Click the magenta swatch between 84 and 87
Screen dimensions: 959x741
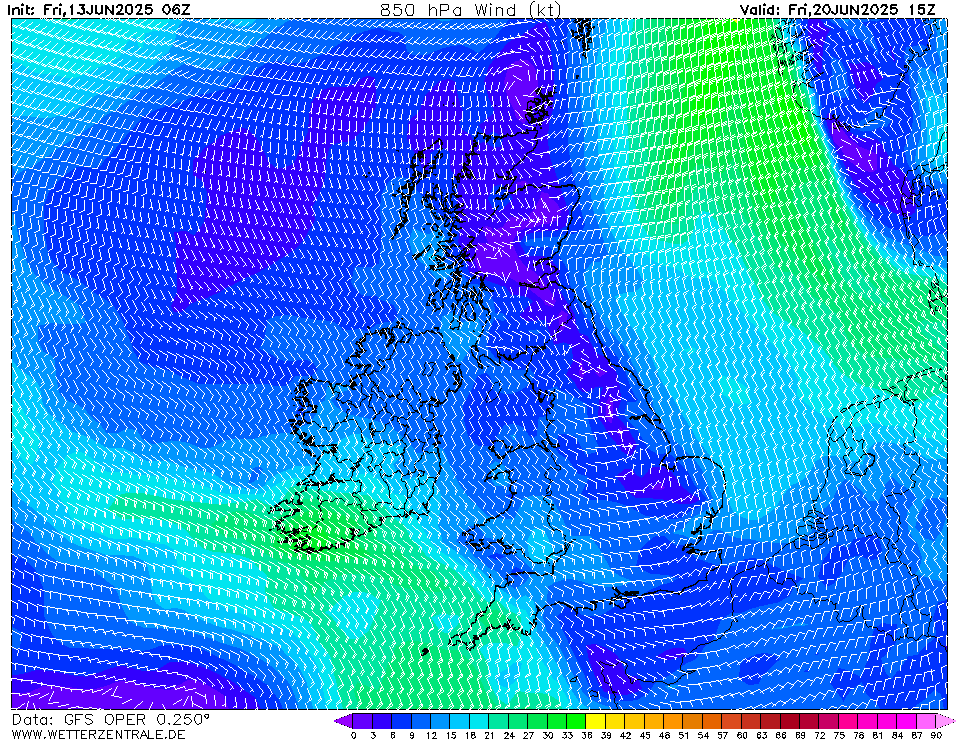click(x=906, y=721)
